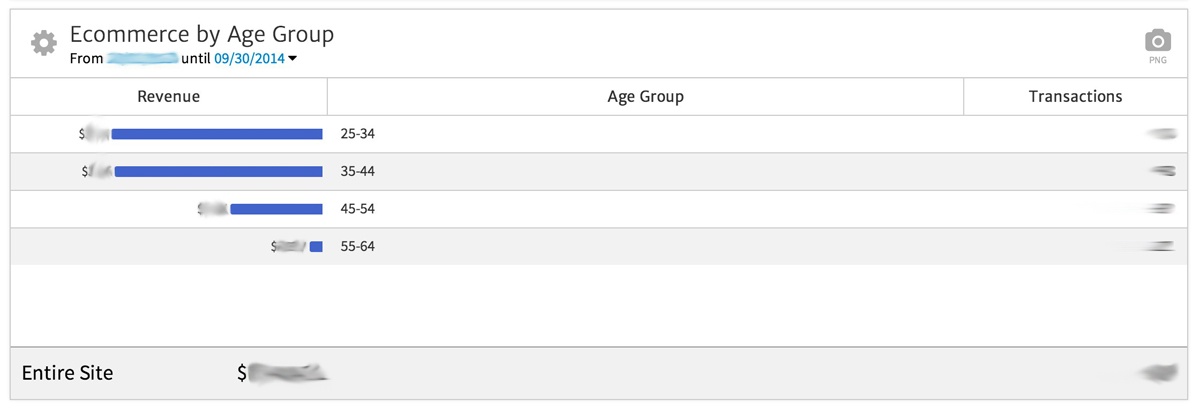Screen dimensions: 1200x414
Task: Expand the date range dropdown arrow
Action: coord(293,59)
